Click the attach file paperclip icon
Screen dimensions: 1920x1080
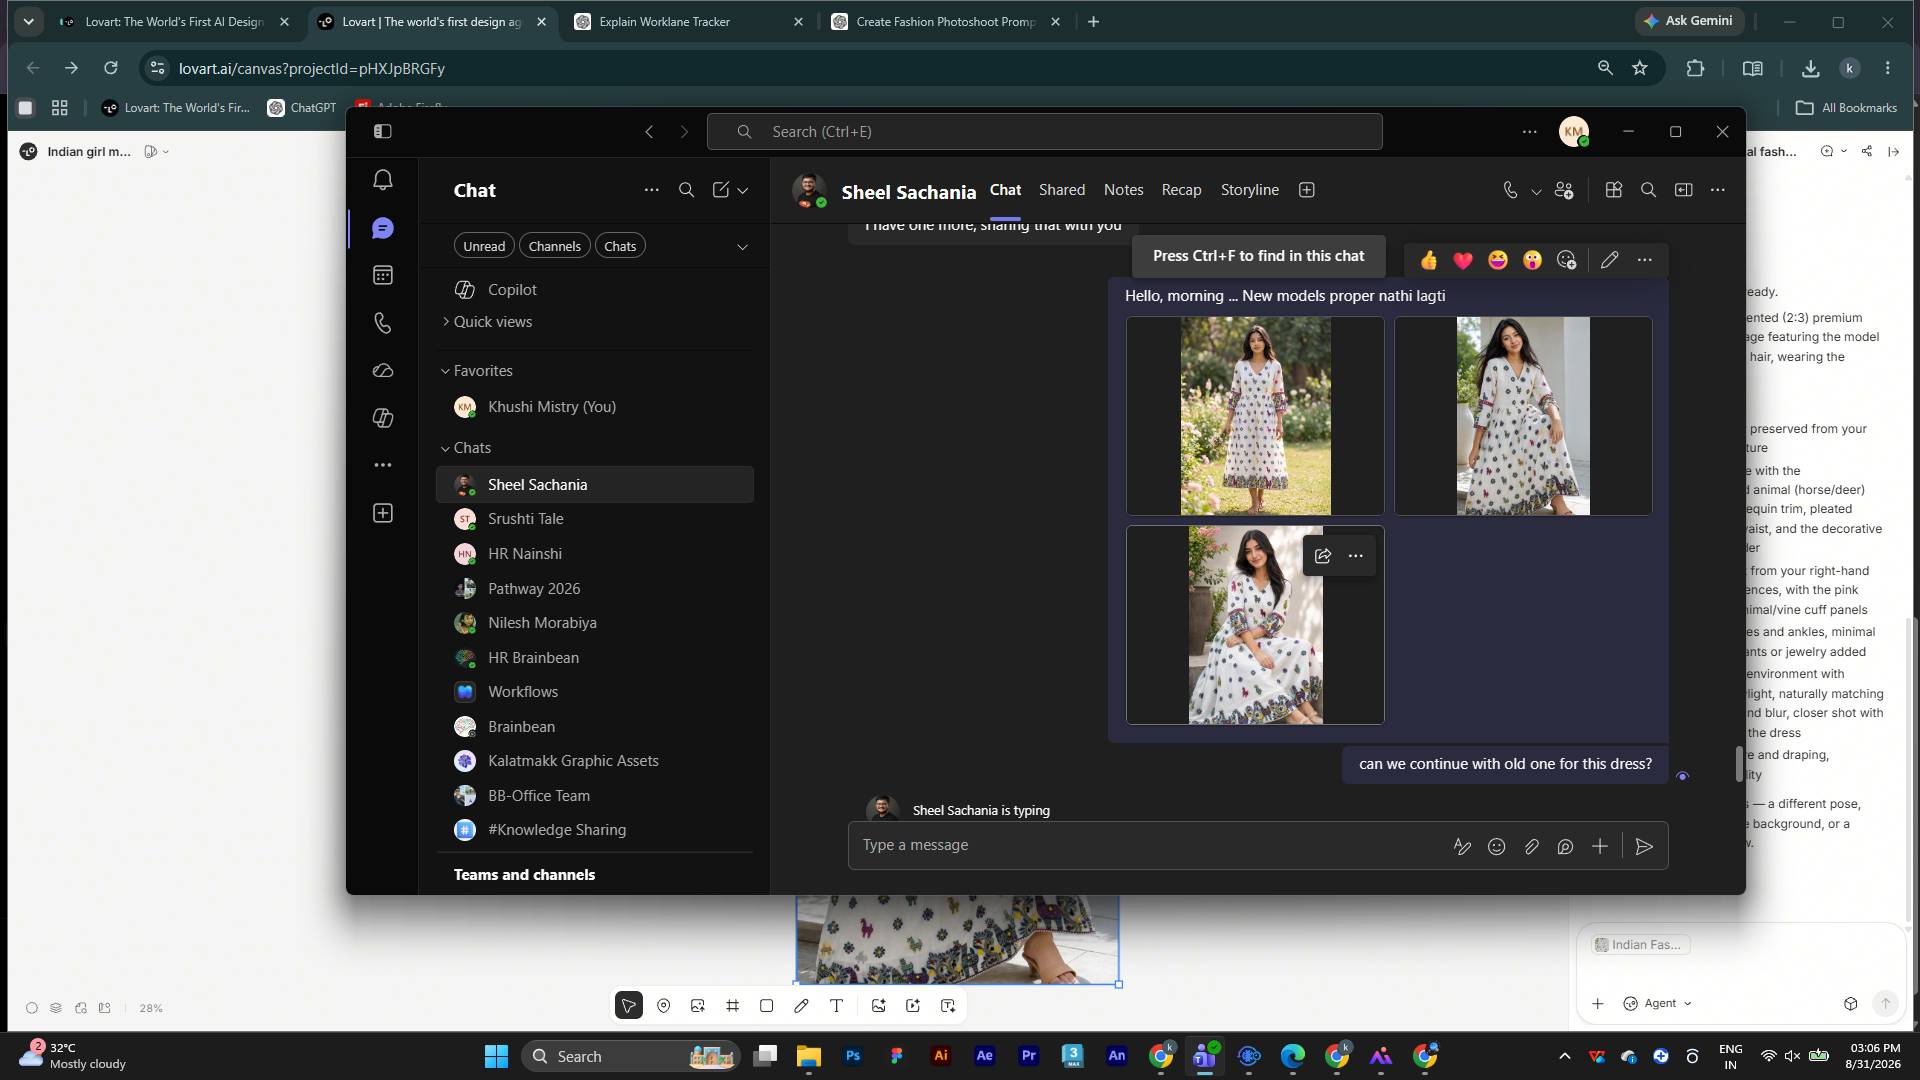click(1531, 847)
